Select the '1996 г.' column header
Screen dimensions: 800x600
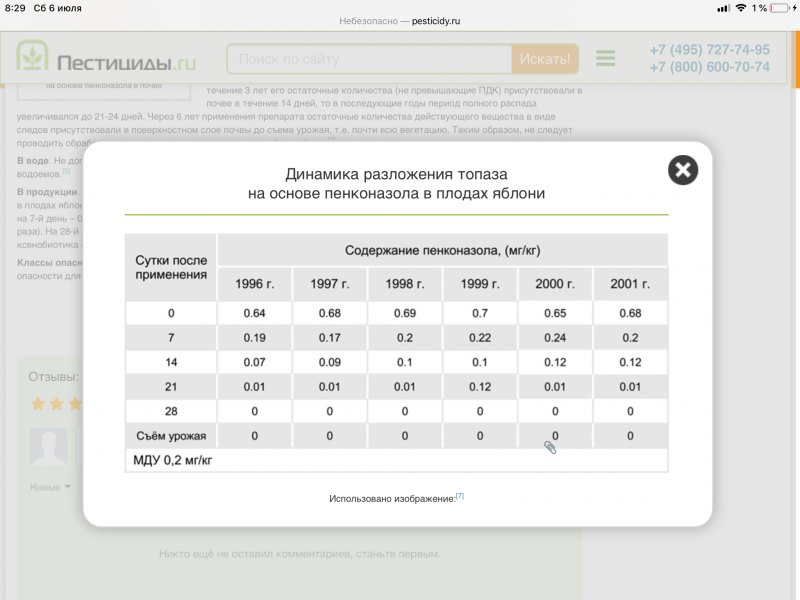[255, 284]
